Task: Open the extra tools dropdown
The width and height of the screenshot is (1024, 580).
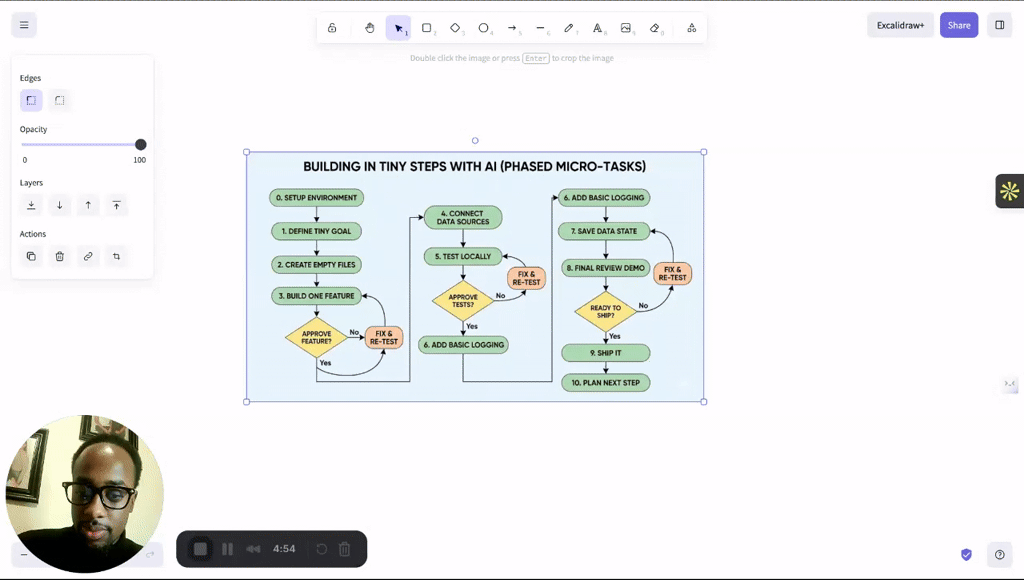Action: click(691, 27)
